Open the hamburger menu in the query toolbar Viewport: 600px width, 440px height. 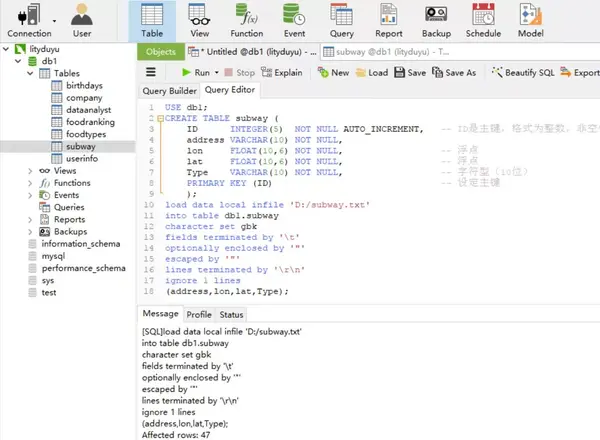point(151,72)
